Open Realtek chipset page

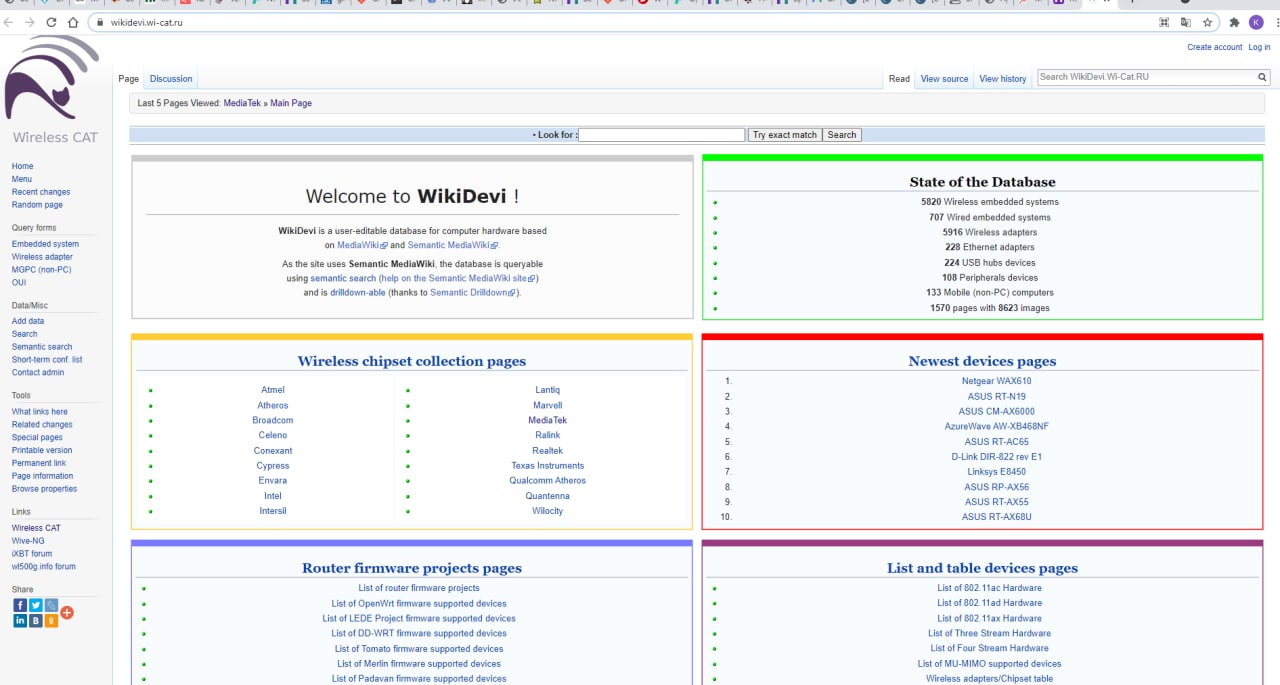547,451
